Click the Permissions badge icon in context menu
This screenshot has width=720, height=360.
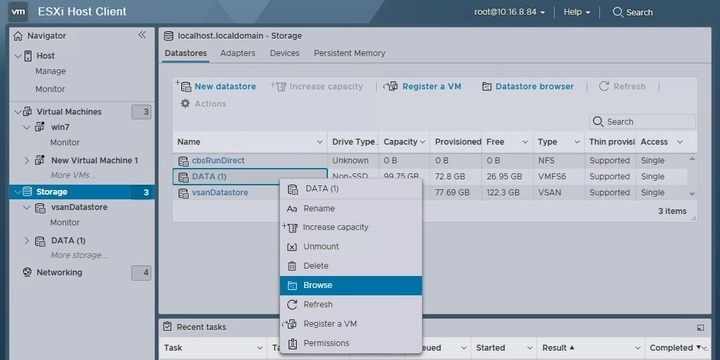coord(292,343)
